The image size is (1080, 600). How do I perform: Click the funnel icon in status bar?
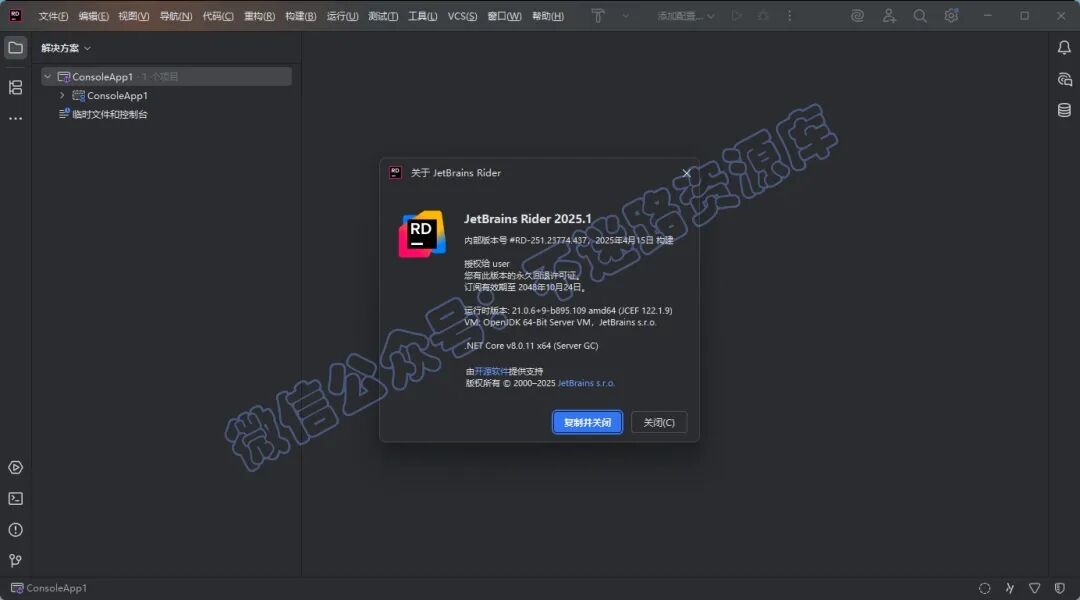(1035, 588)
